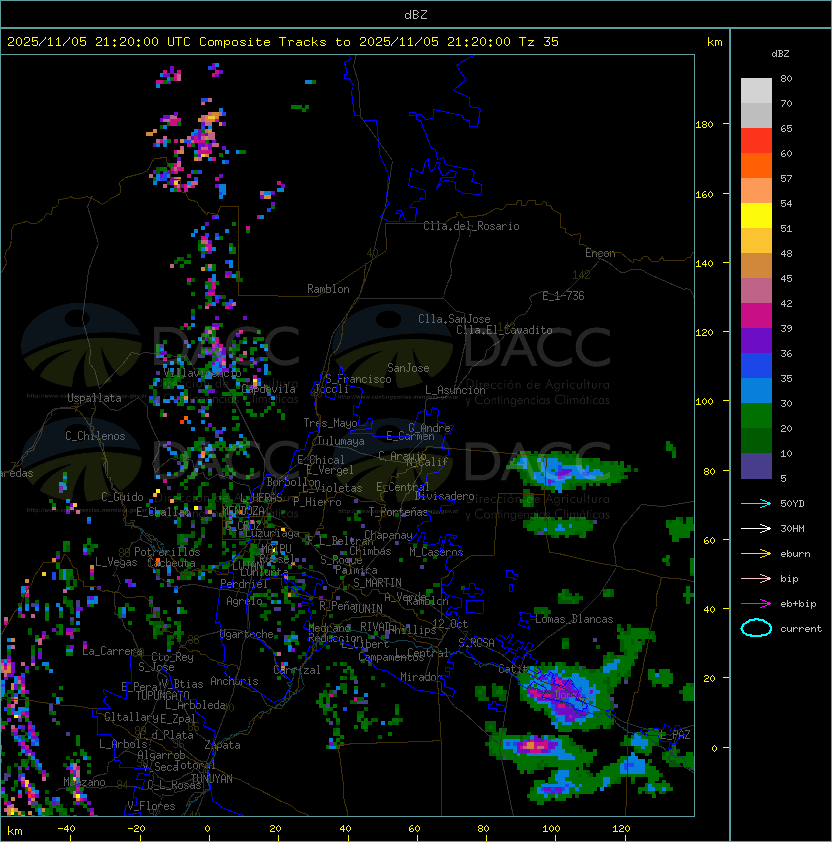Click the 'Zapata' place label
The height and width of the screenshot is (842, 832).
[222, 745]
